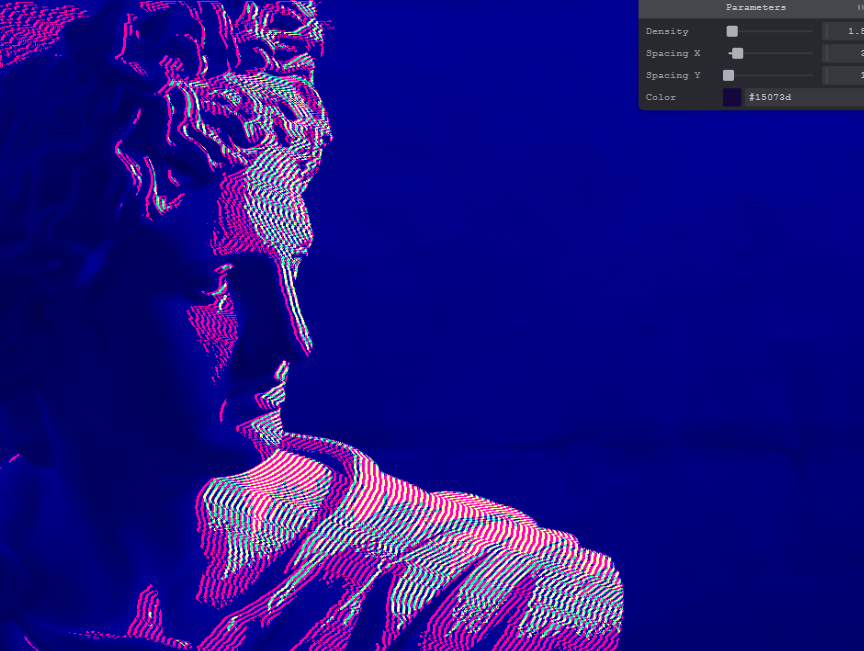Image resolution: width=864 pixels, height=651 pixels.
Task: Click the Spacing X slider track's right end
Action: pyautogui.click(x=811, y=54)
